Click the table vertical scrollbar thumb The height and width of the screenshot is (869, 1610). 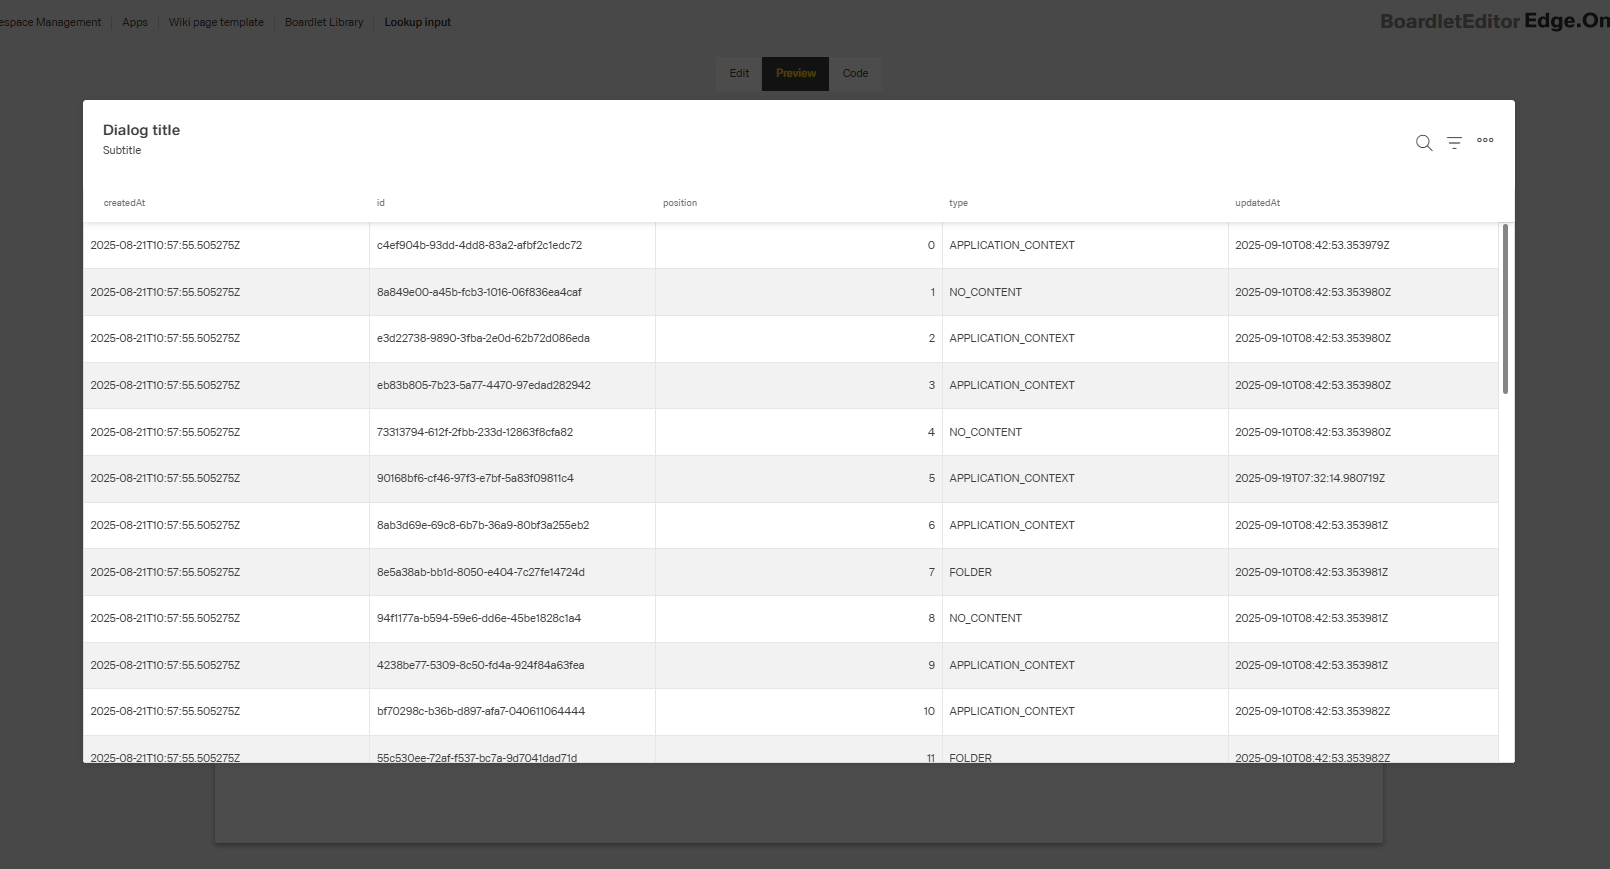point(1505,309)
